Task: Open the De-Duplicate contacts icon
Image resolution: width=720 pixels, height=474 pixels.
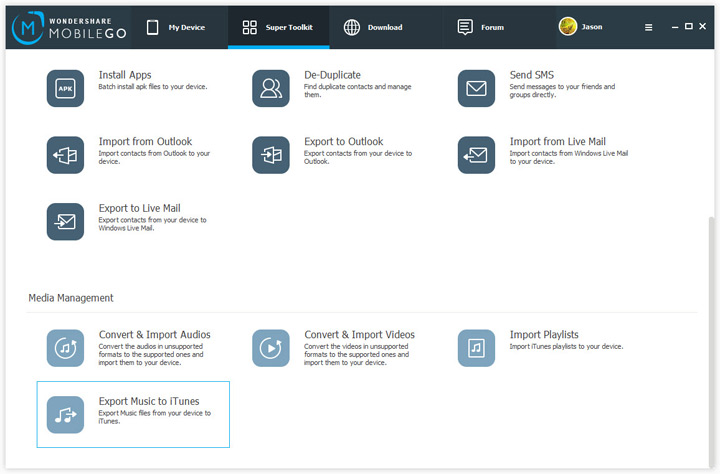Action: click(x=271, y=88)
